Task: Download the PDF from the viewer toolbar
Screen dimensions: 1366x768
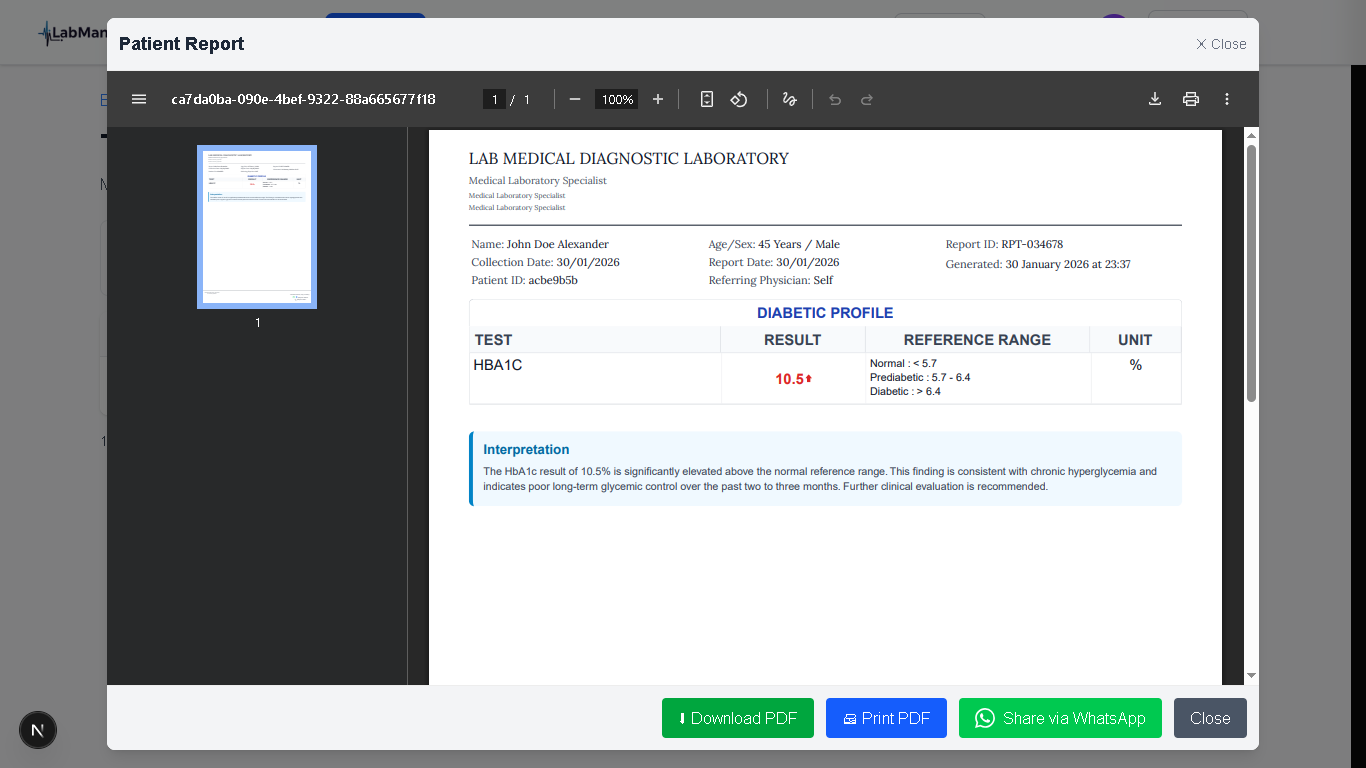Action: [x=1155, y=99]
